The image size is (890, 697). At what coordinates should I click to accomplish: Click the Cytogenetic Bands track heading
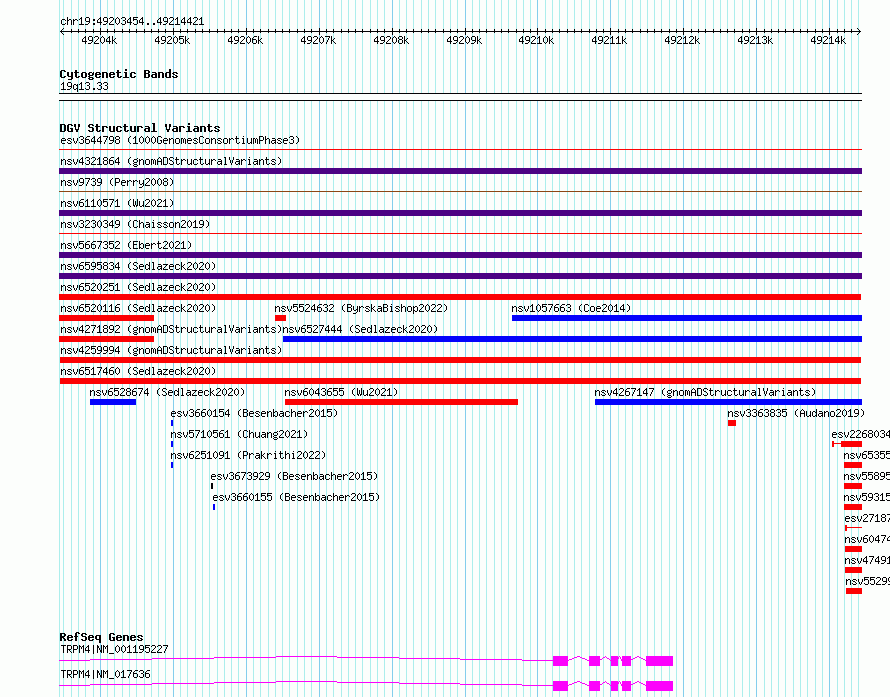coord(119,74)
